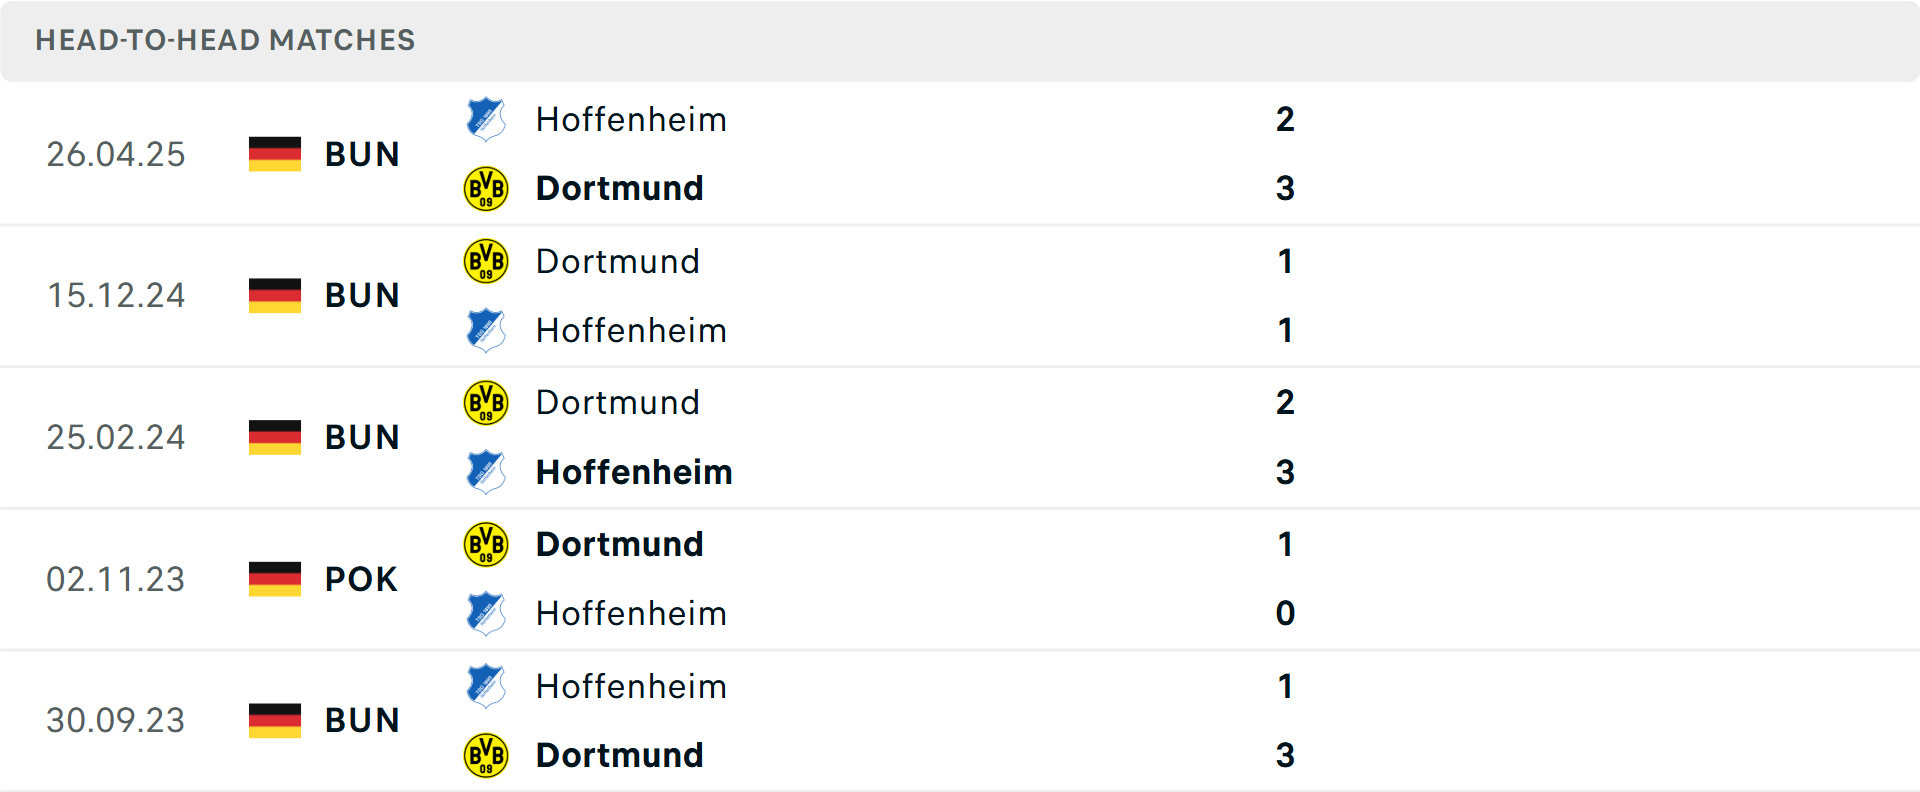This screenshot has height=792, width=1920.
Task: Click the BUN competition label in the 15.12.24 row
Action: tap(361, 295)
